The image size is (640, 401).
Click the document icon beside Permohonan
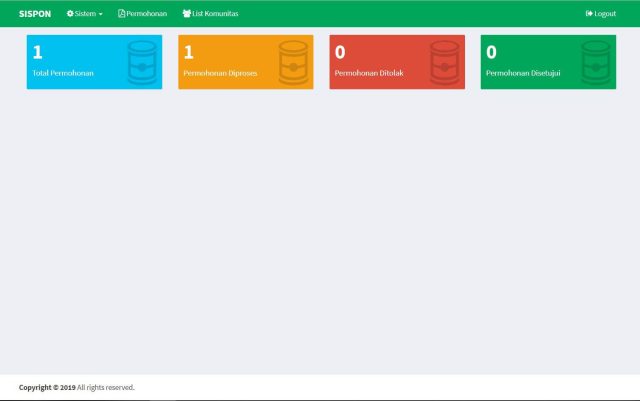tap(121, 14)
